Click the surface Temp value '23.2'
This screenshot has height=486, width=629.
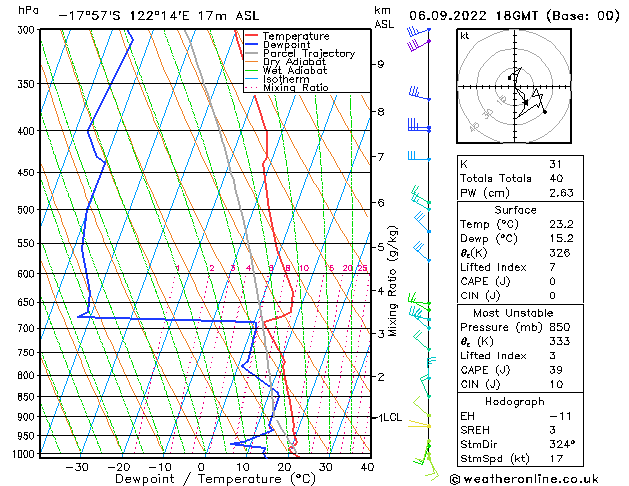click(561, 224)
